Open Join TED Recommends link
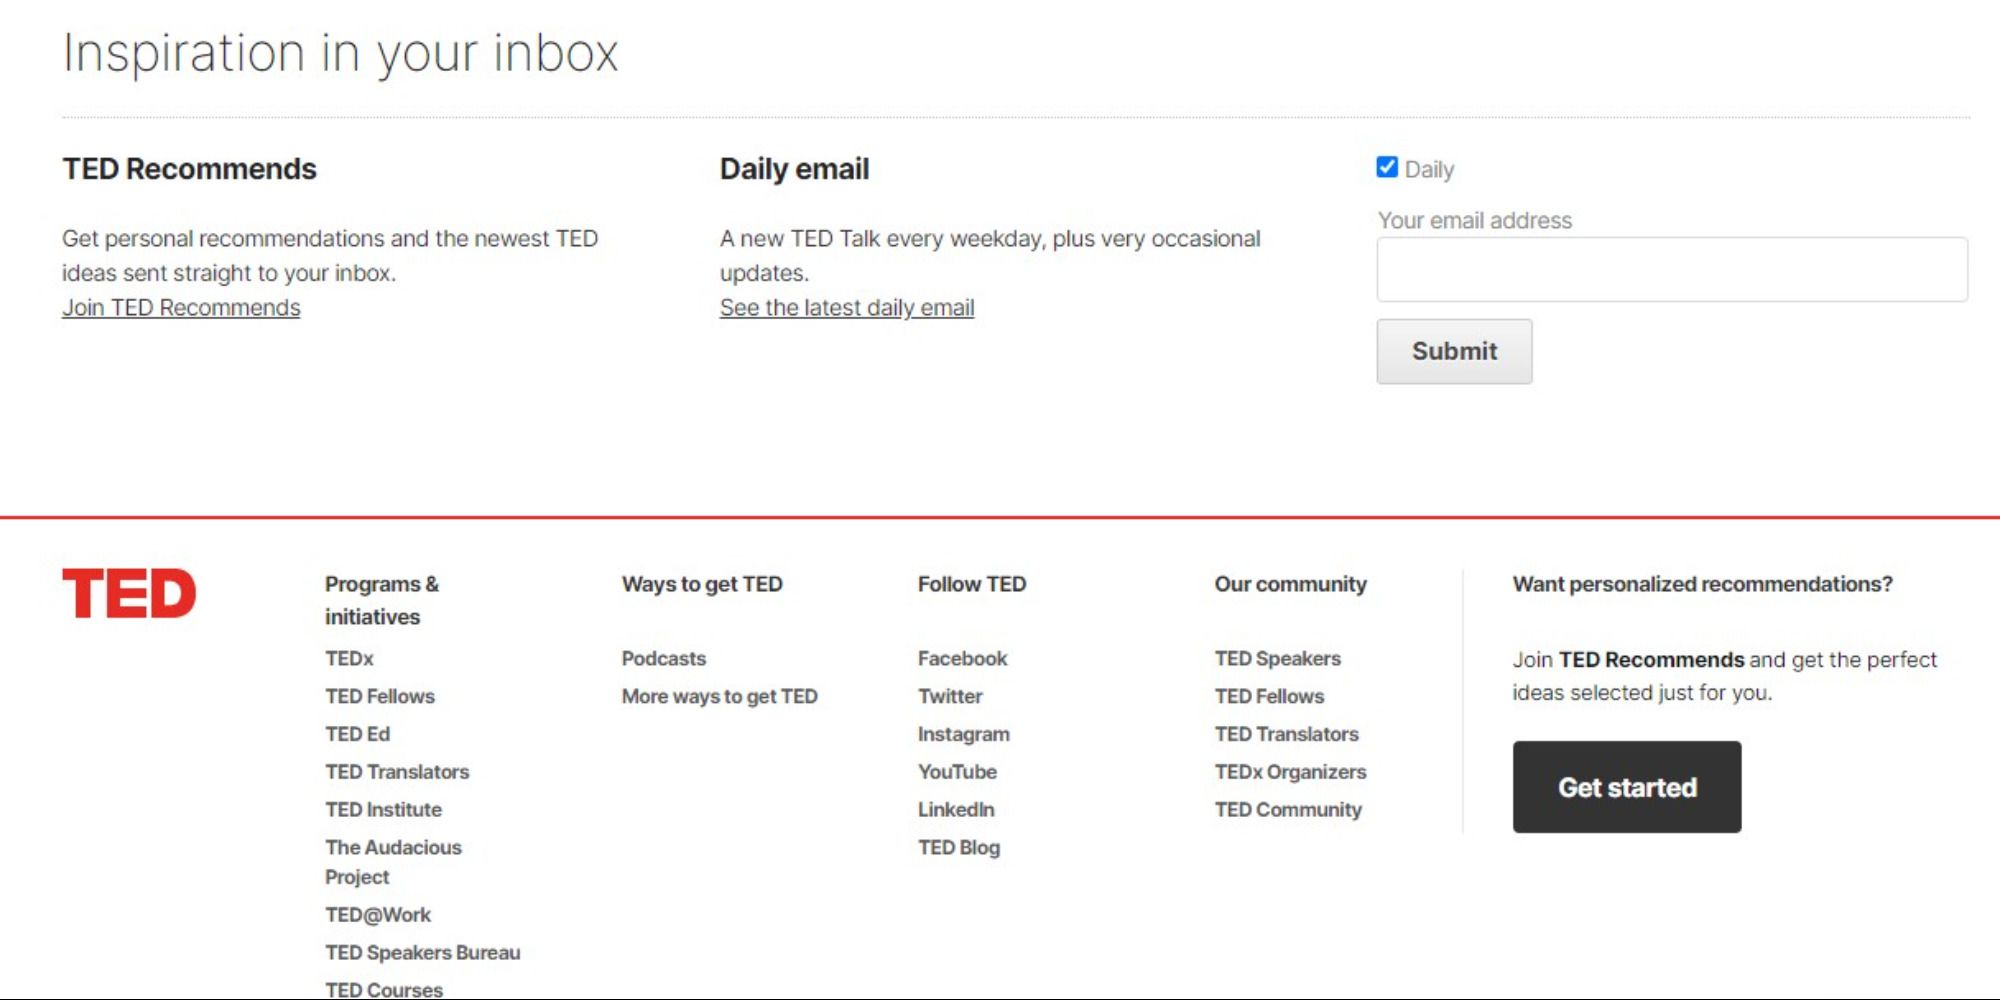 181,308
